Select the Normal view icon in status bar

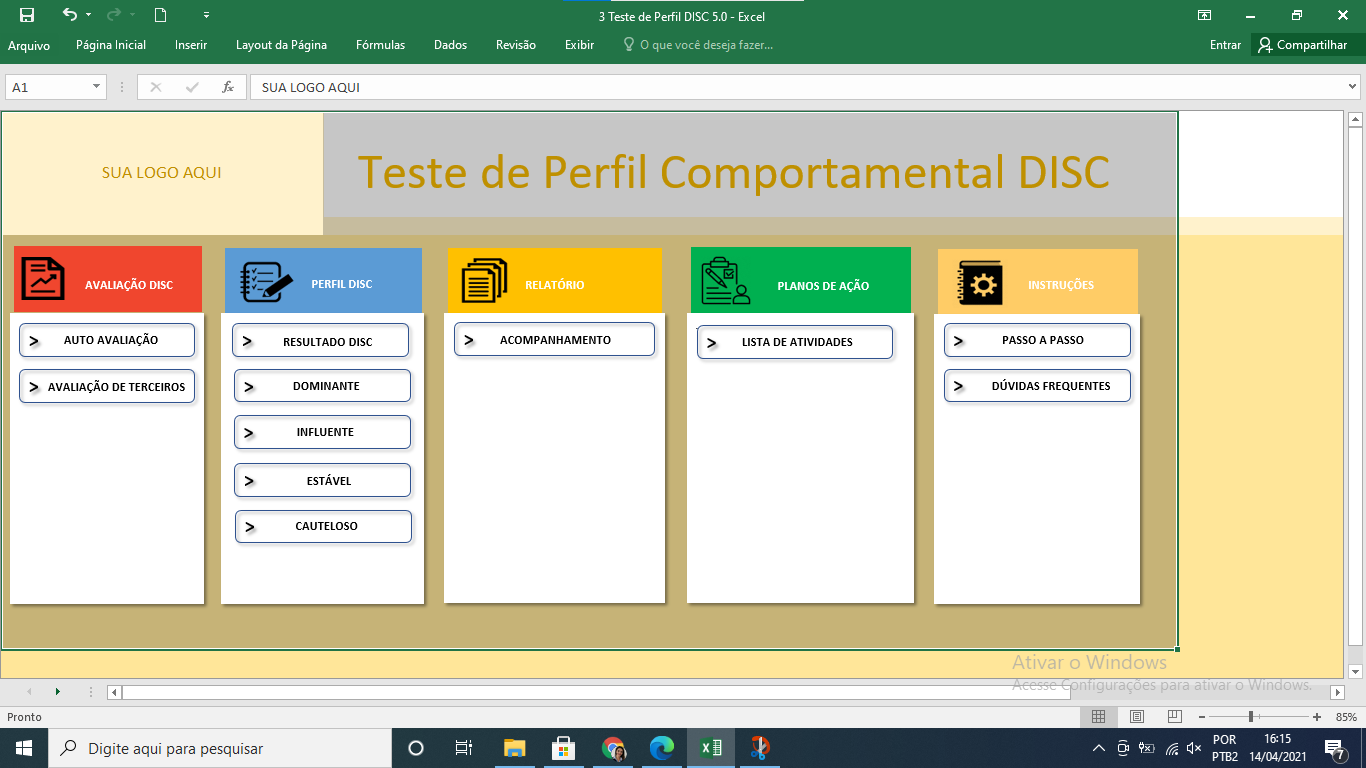pyautogui.click(x=1098, y=716)
